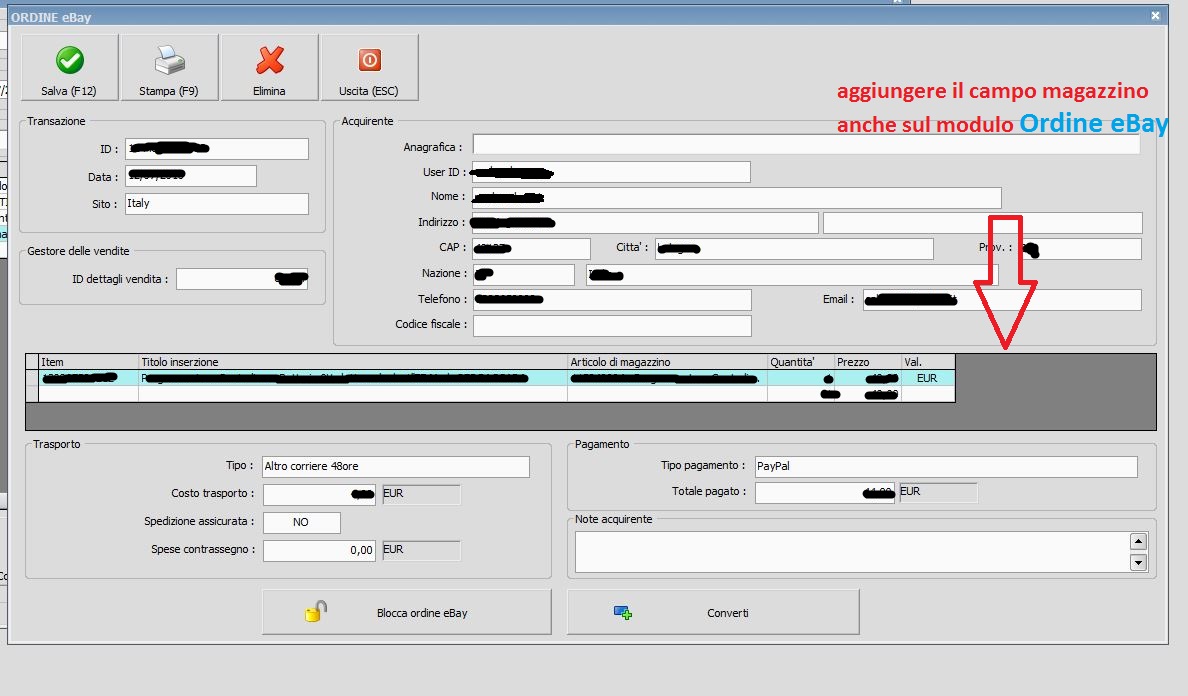Click Note acquirente scroll down arrow
The width and height of the screenshot is (1188, 696).
pyautogui.click(x=1138, y=562)
